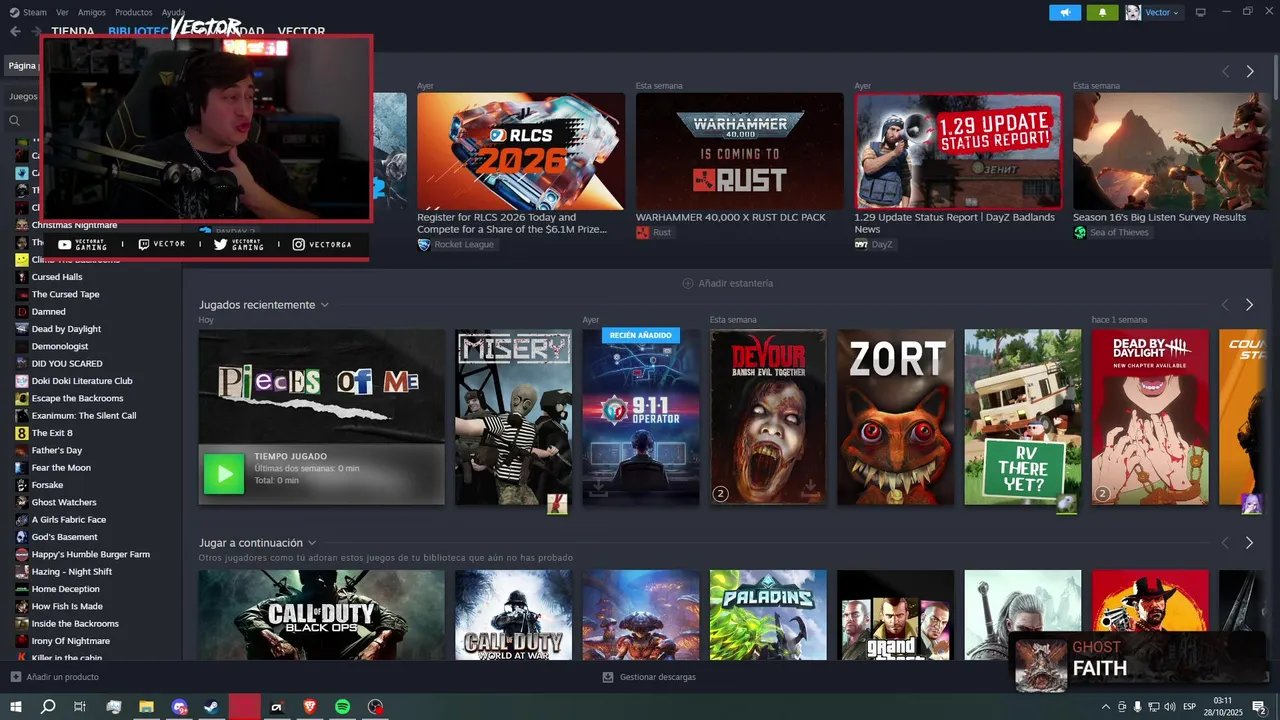
Task: Select How Fish Is Made
Action: pyautogui.click(x=67, y=606)
